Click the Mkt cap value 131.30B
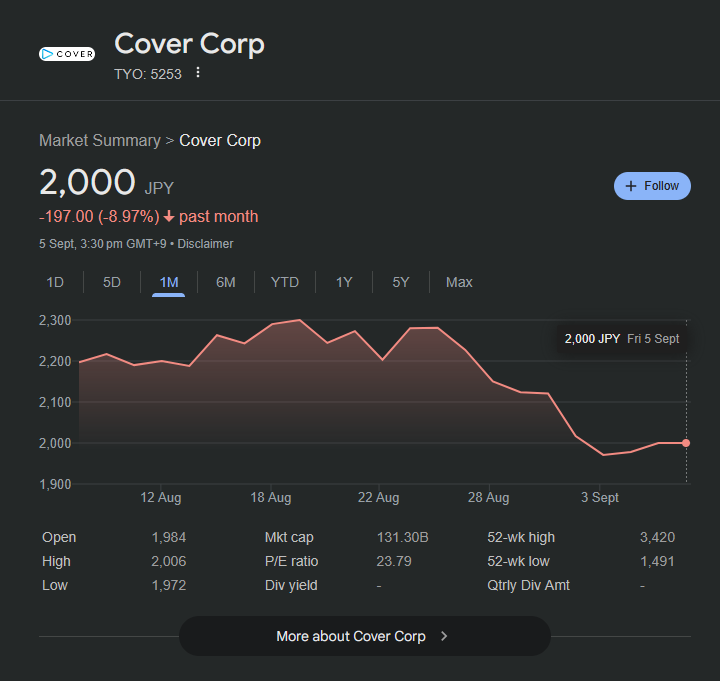 [x=403, y=537]
